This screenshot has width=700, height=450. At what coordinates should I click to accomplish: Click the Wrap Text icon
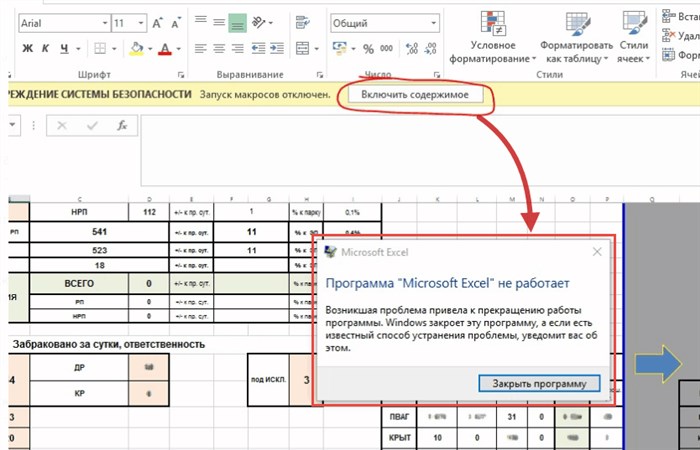point(303,22)
